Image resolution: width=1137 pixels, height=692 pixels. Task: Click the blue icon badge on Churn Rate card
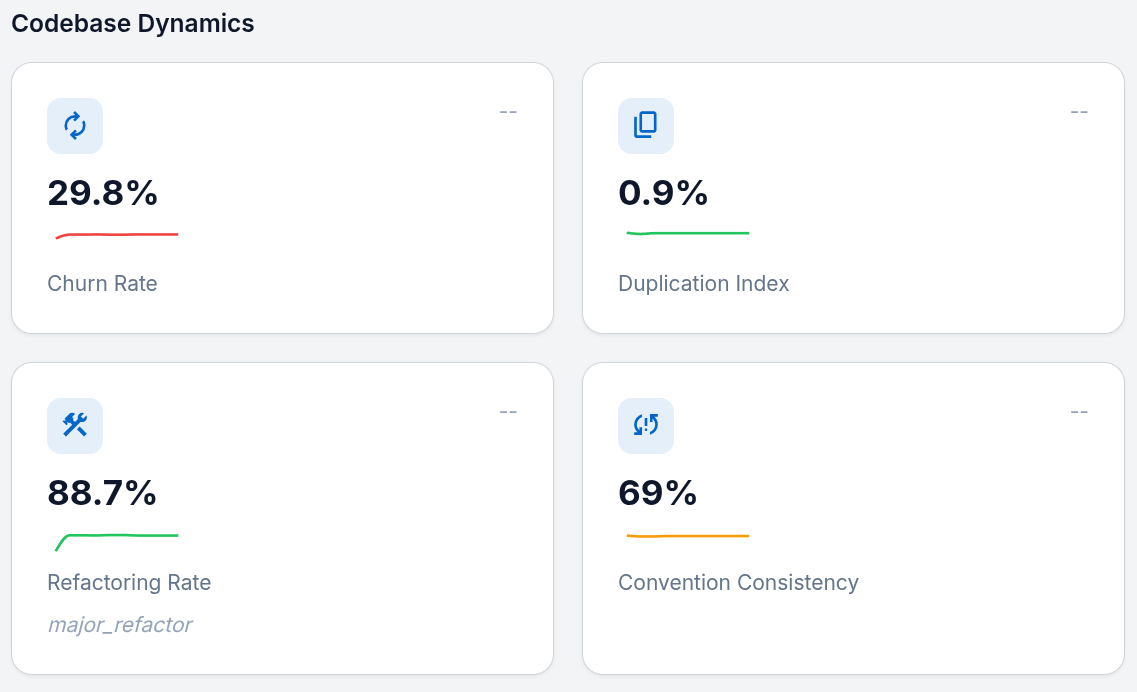click(x=75, y=126)
